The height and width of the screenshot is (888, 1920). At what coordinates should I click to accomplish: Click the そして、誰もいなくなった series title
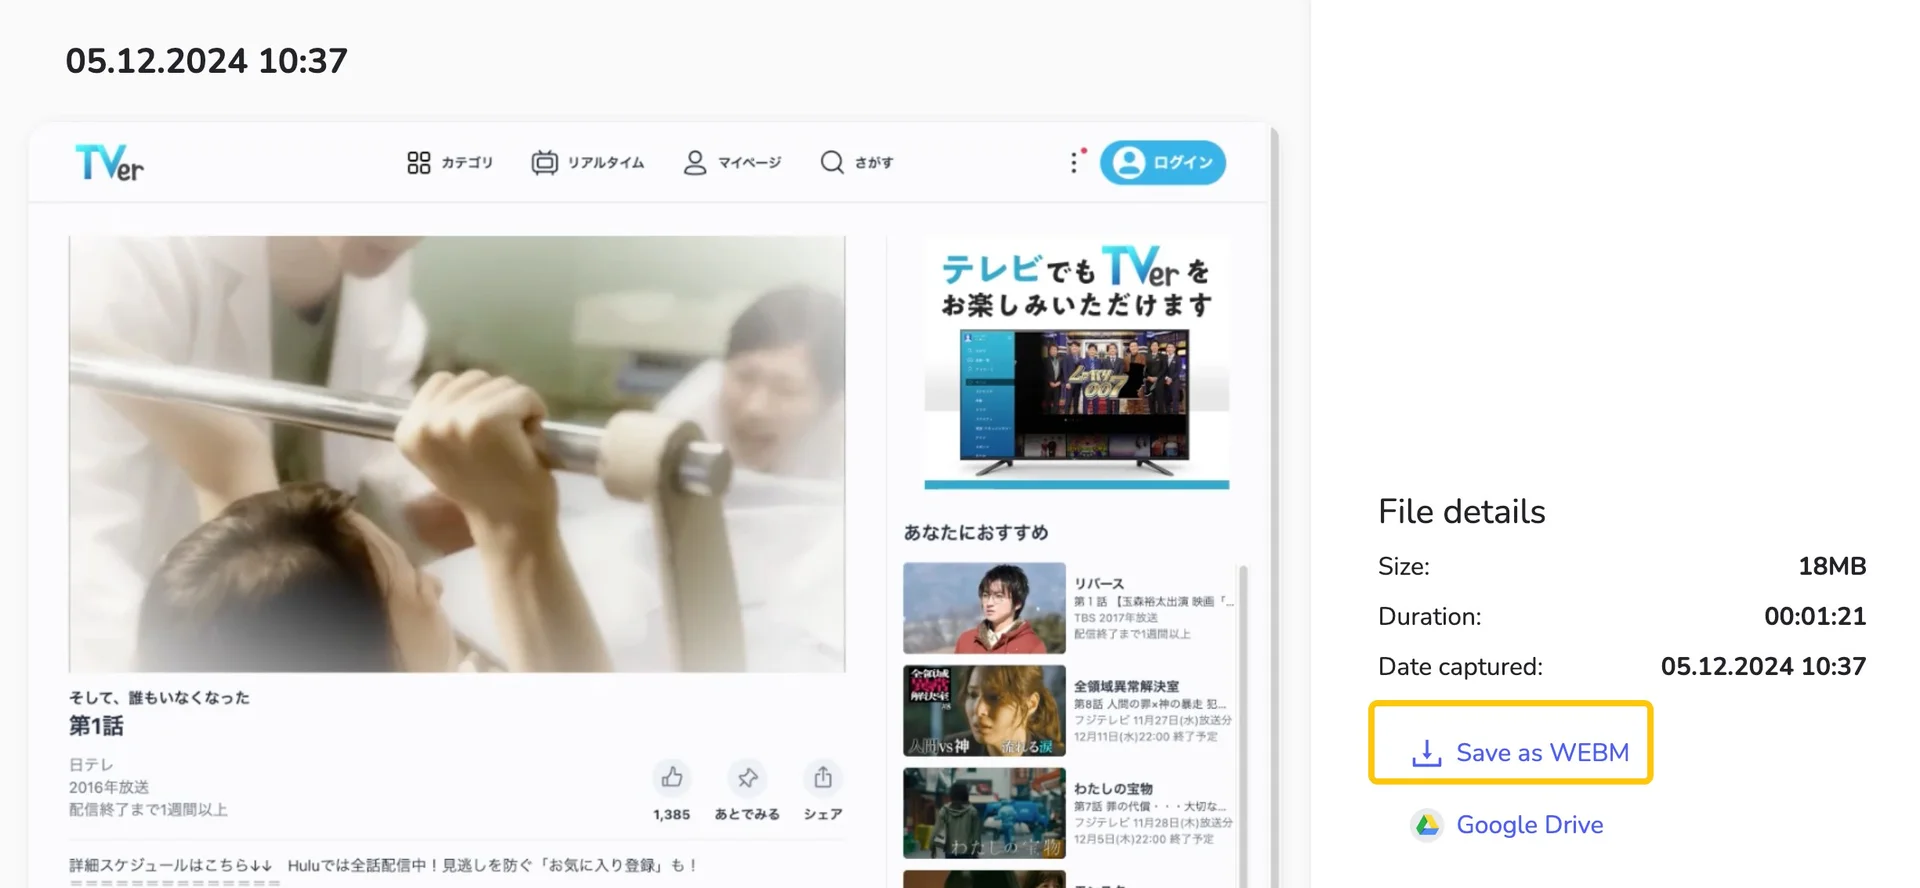(159, 697)
